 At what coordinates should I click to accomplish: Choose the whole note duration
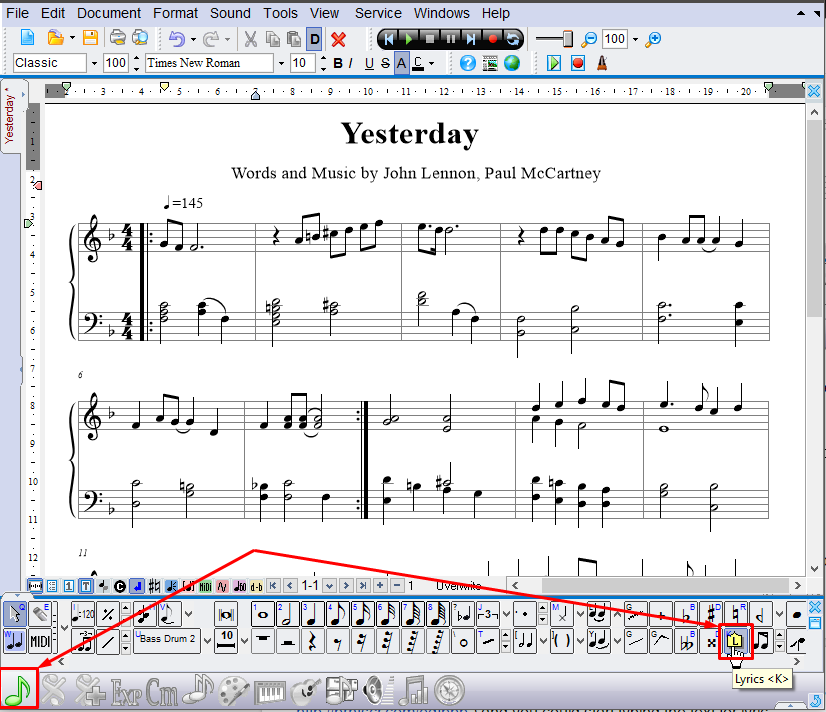(x=262, y=614)
